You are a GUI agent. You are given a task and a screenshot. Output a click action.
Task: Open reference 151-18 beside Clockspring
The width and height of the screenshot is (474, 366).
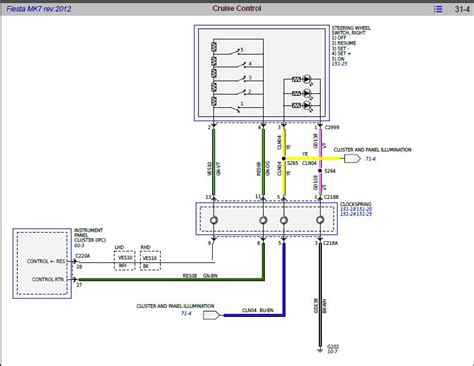pyautogui.click(x=348, y=209)
